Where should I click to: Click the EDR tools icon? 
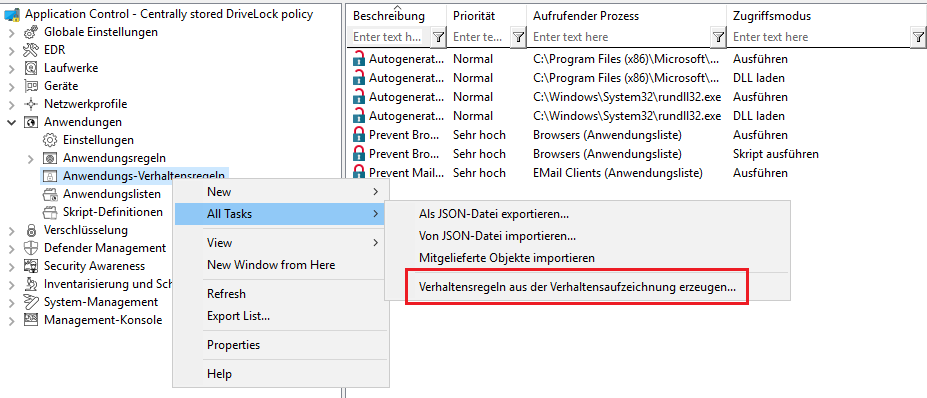[x=31, y=50]
